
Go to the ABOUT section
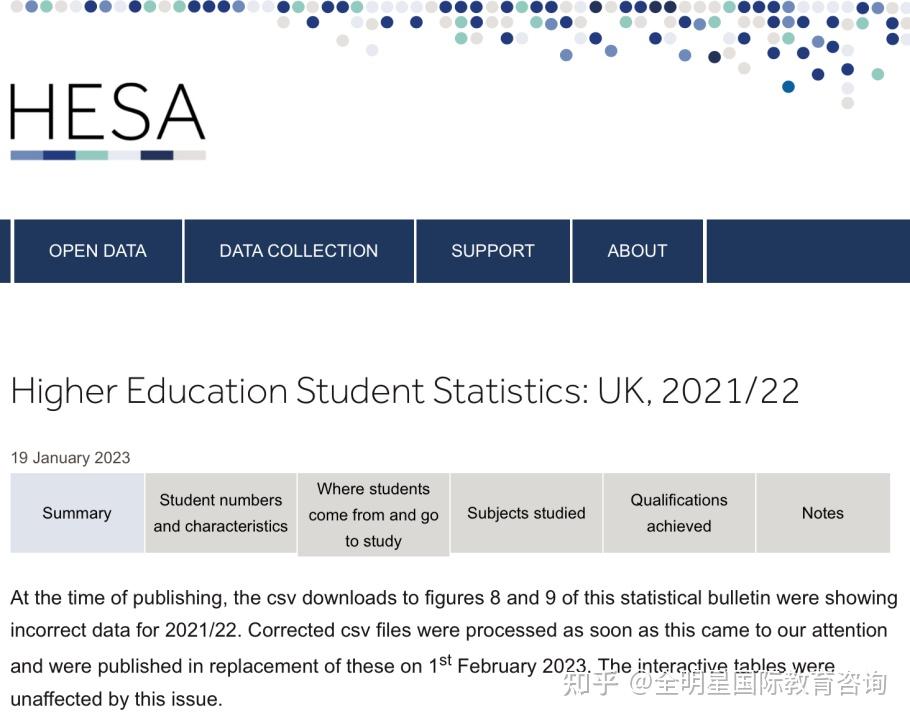tap(637, 251)
